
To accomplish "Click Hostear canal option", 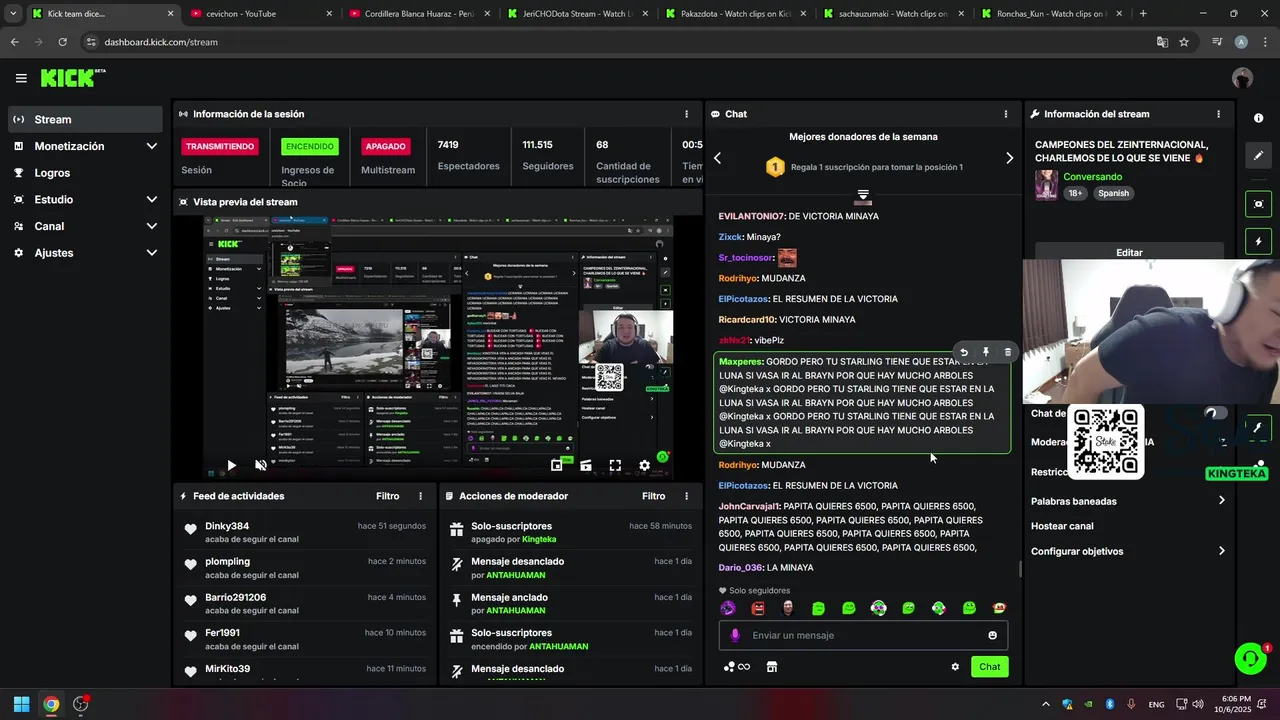I will click(x=1062, y=526).
